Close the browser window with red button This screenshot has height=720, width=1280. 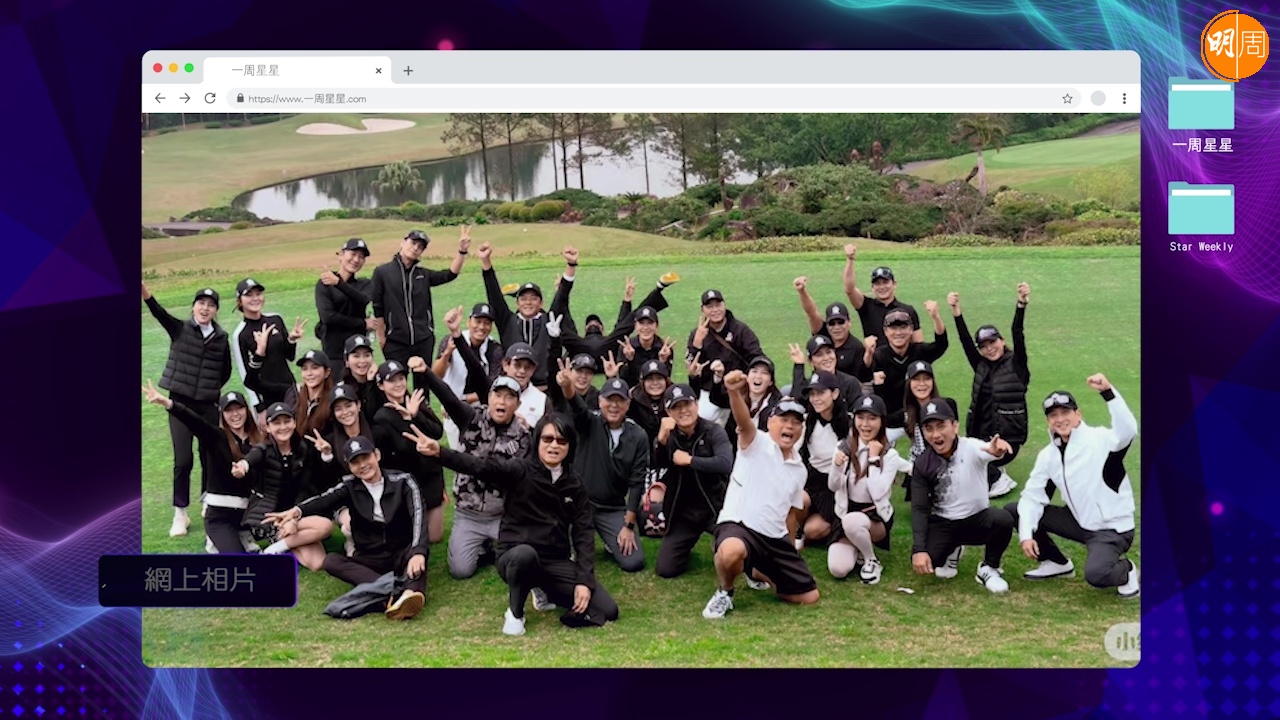point(158,68)
